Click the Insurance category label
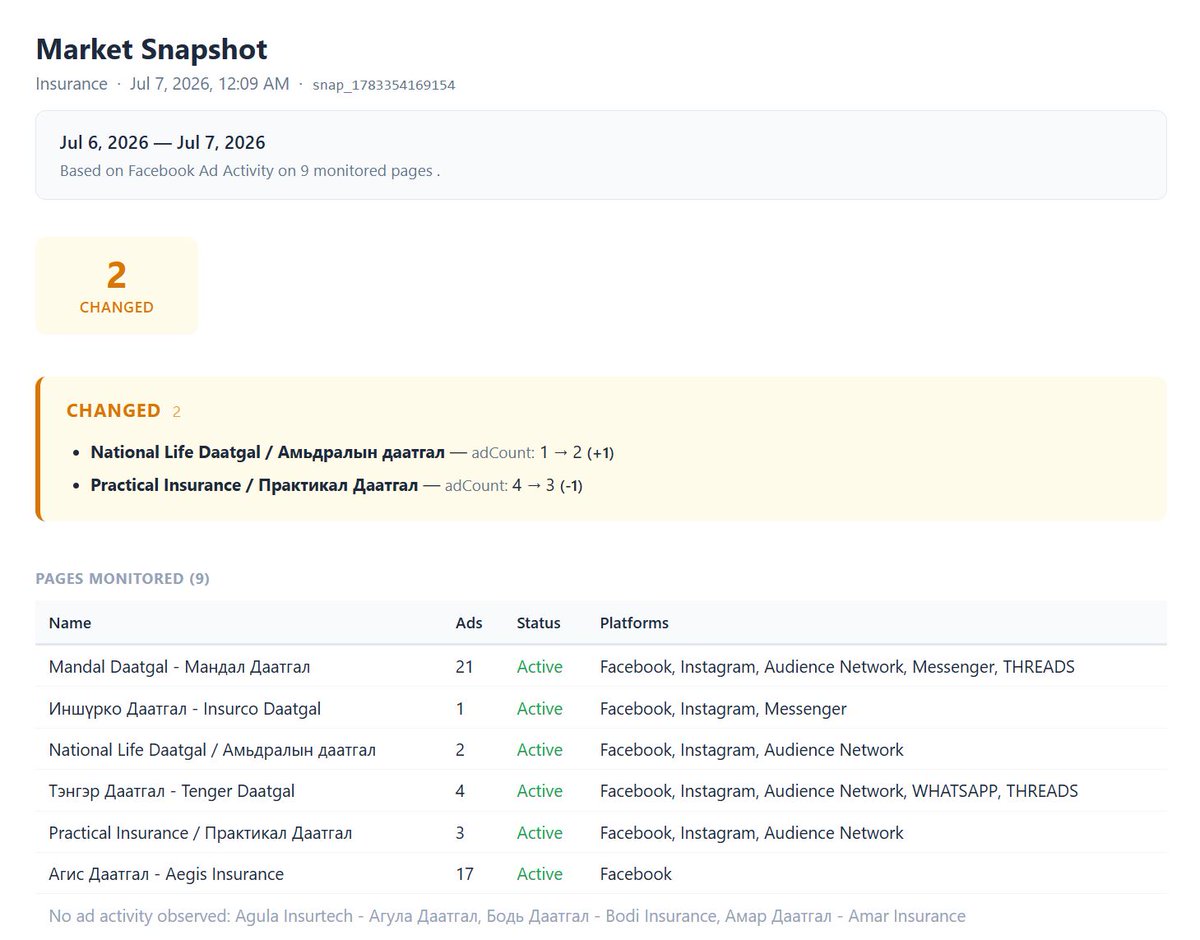The height and width of the screenshot is (940, 1200). tap(72, 84)
